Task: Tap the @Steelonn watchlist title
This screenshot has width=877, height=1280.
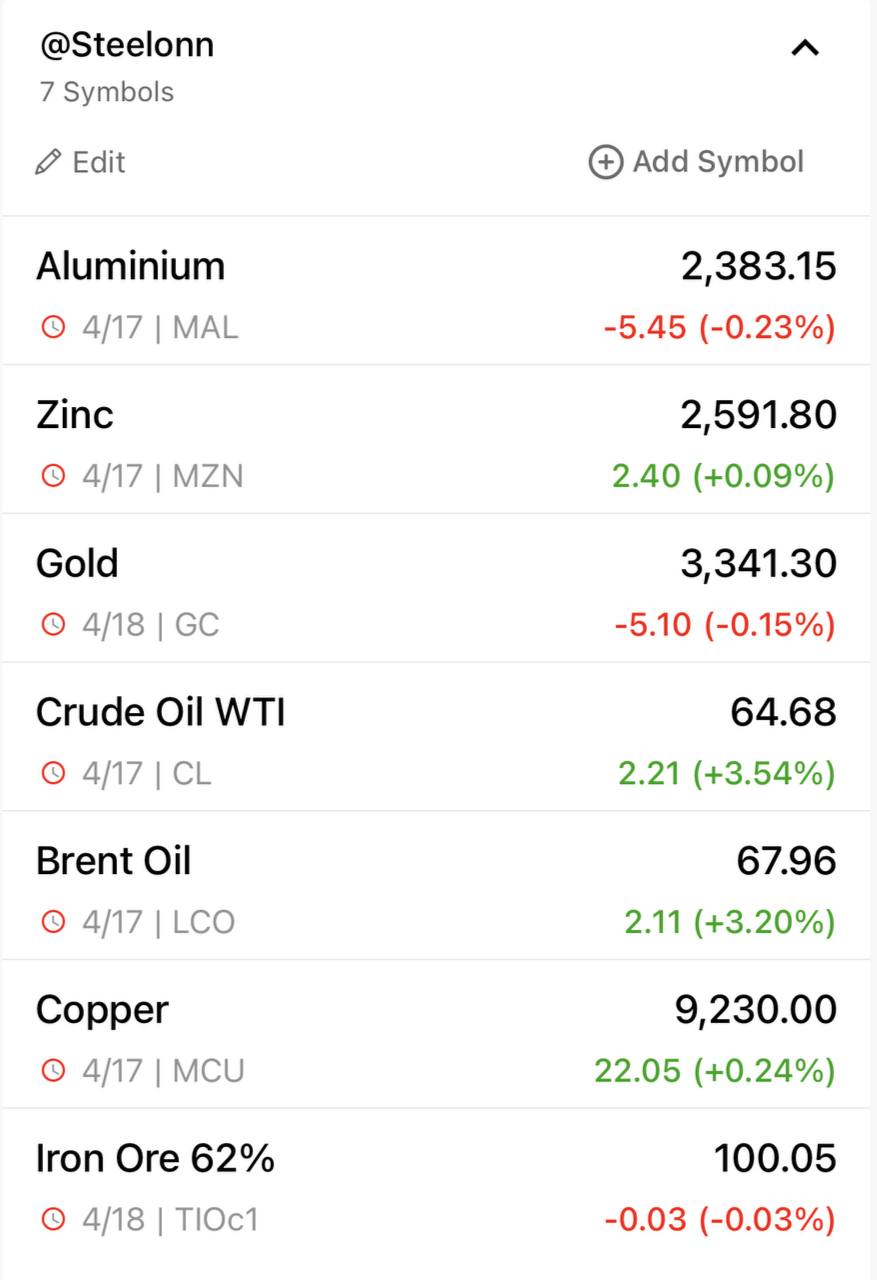Action: [x=127, y=45]
